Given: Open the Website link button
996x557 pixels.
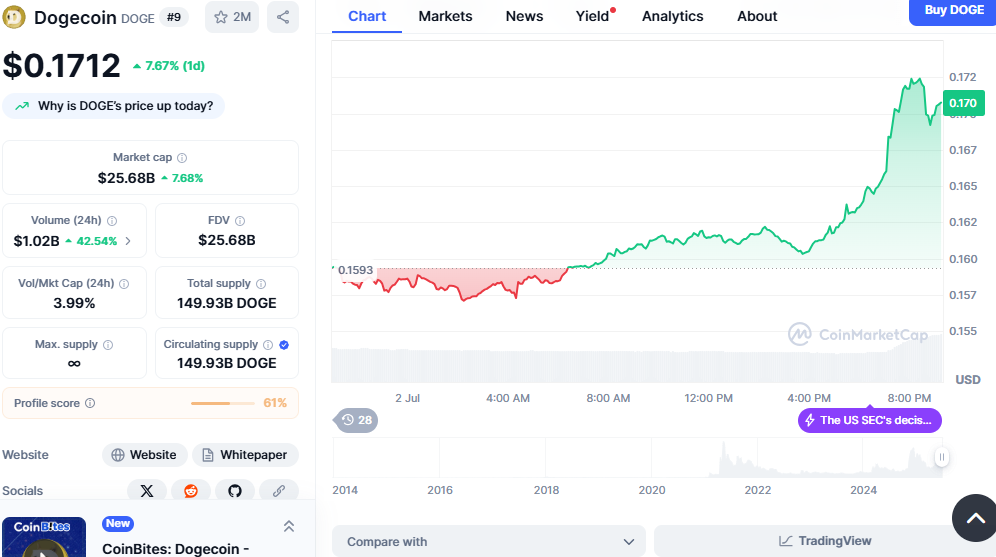Looking at the screenshot, I should tap(145, 455).
